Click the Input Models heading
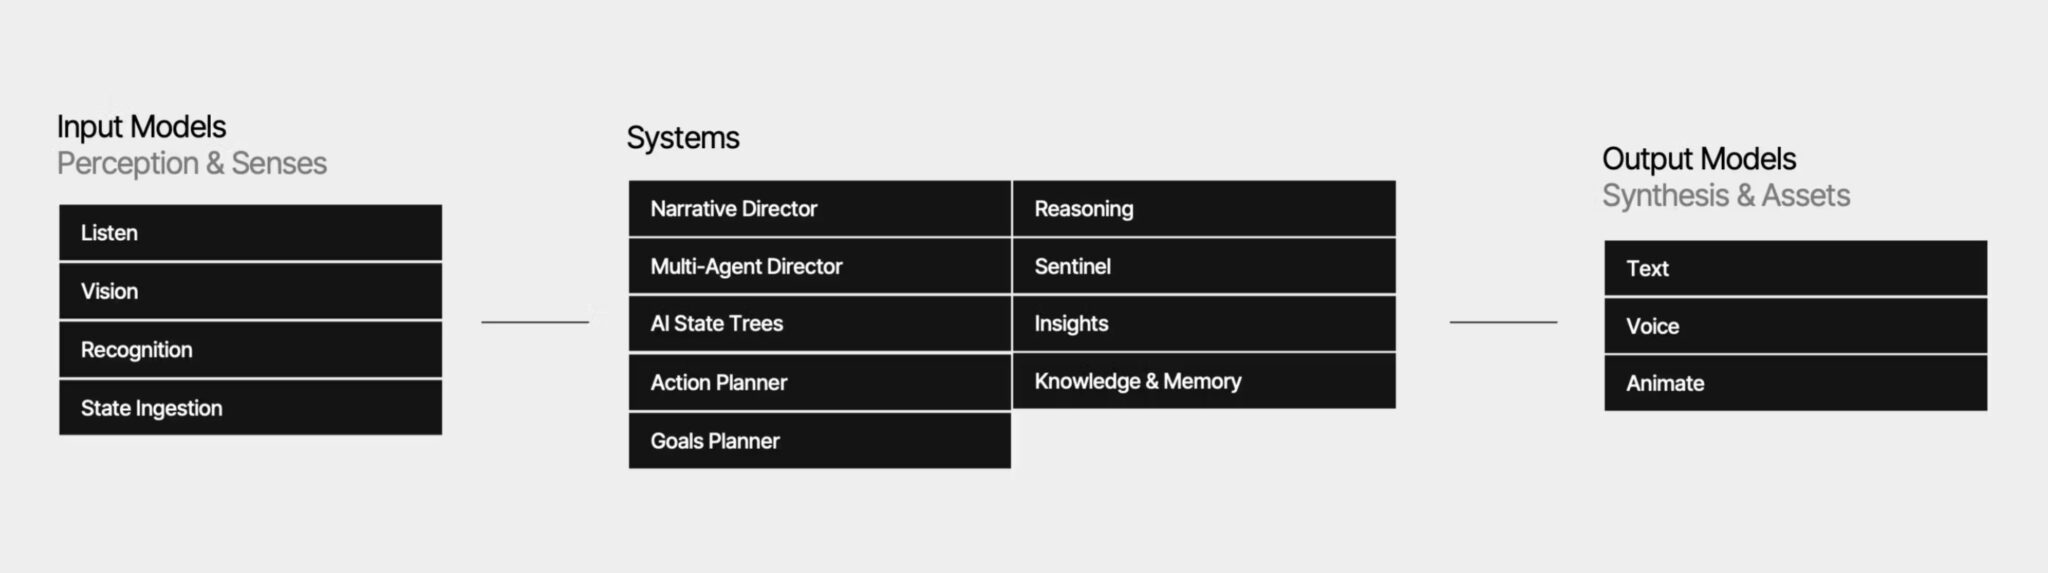 tap(141, 127)
